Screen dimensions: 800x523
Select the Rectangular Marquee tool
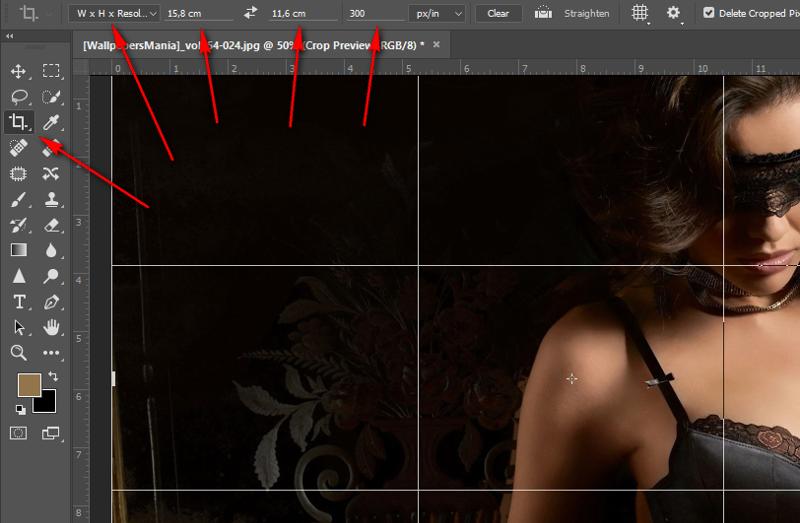(51, 71)
